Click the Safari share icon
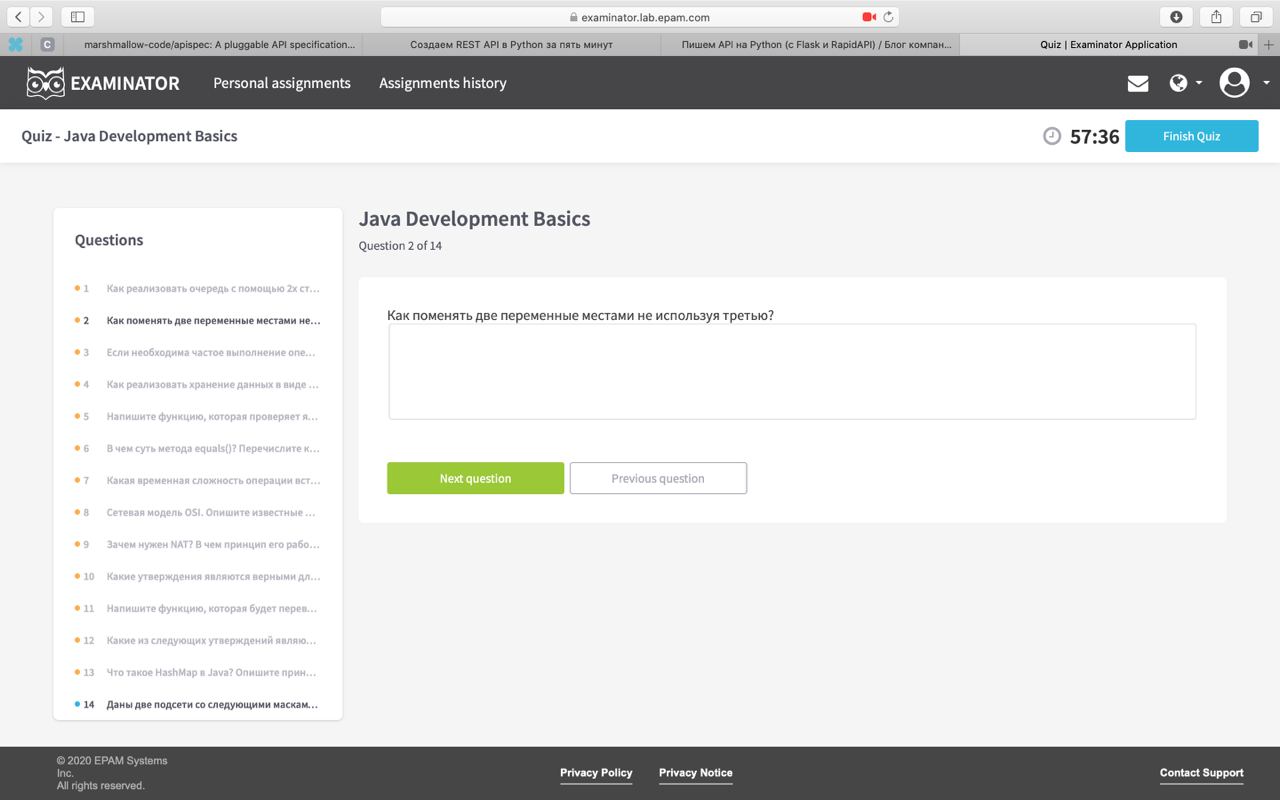The image size is (1280, 800). point(1216,17)
